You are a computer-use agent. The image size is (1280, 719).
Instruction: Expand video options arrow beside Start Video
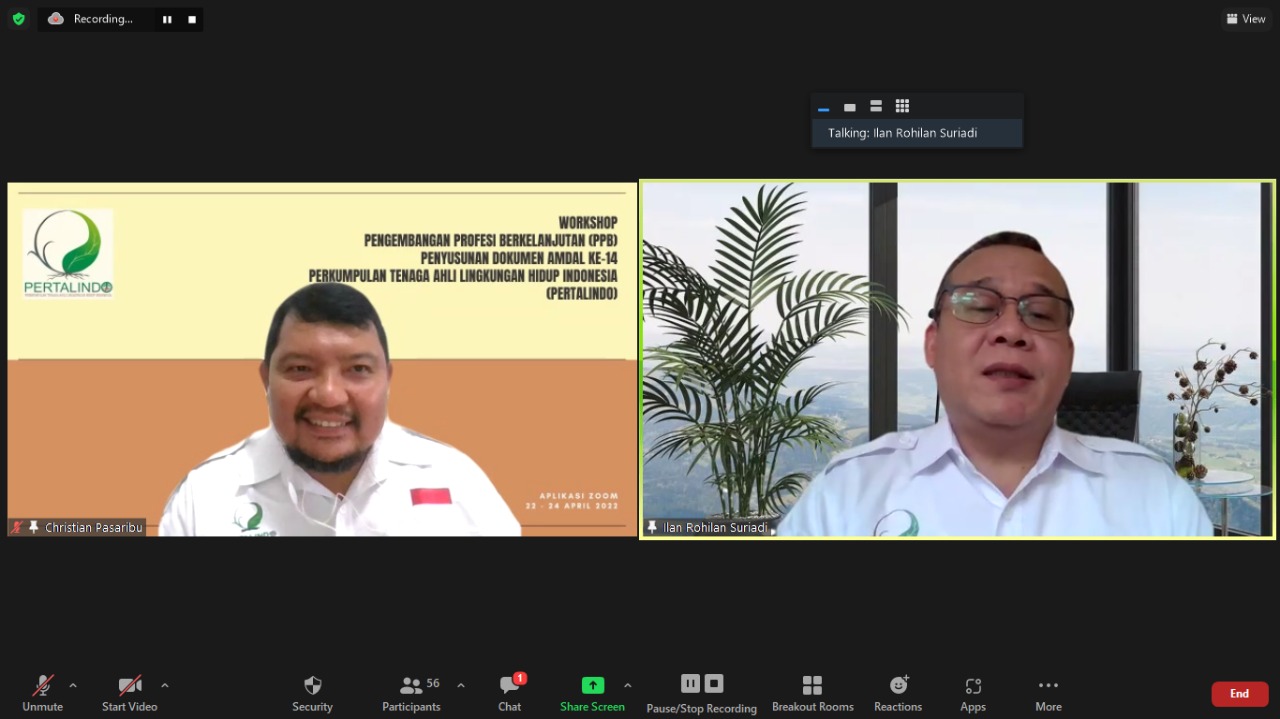pos(165,686)
